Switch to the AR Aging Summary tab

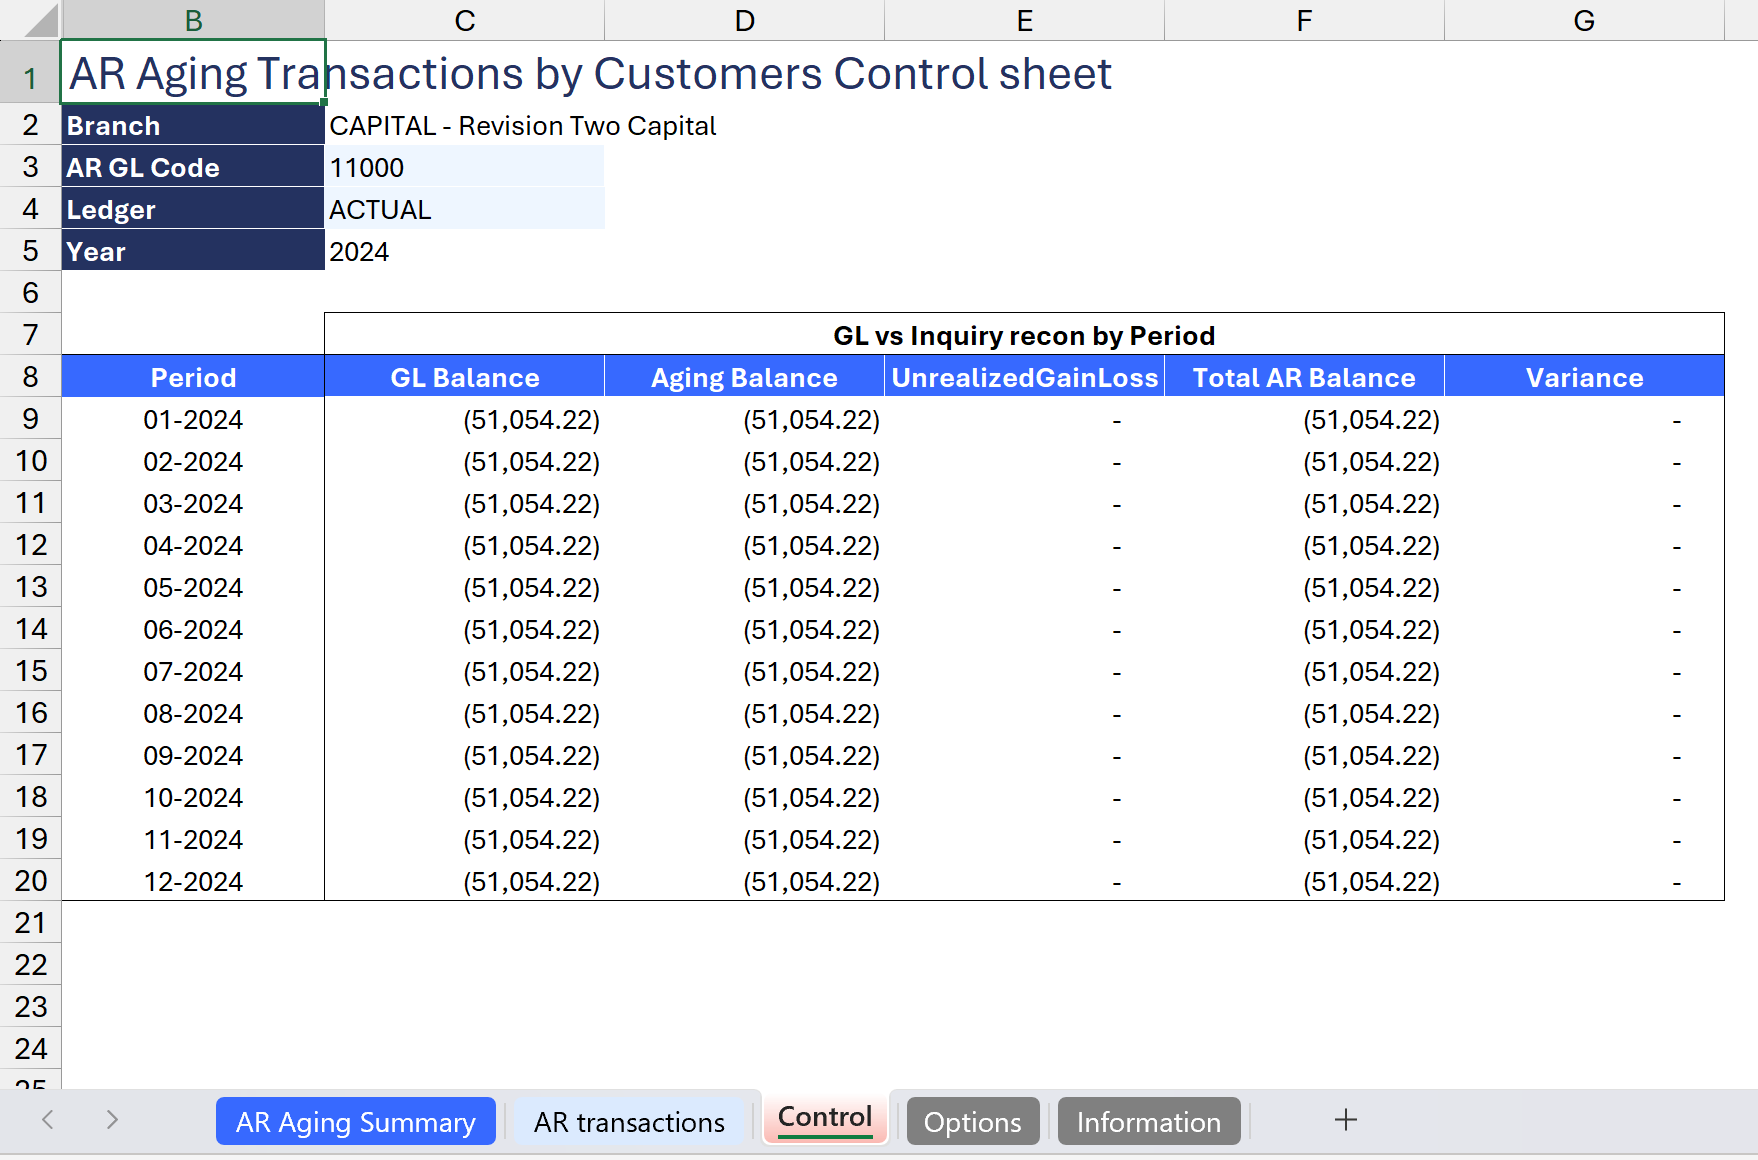[x=355, y=1122]
